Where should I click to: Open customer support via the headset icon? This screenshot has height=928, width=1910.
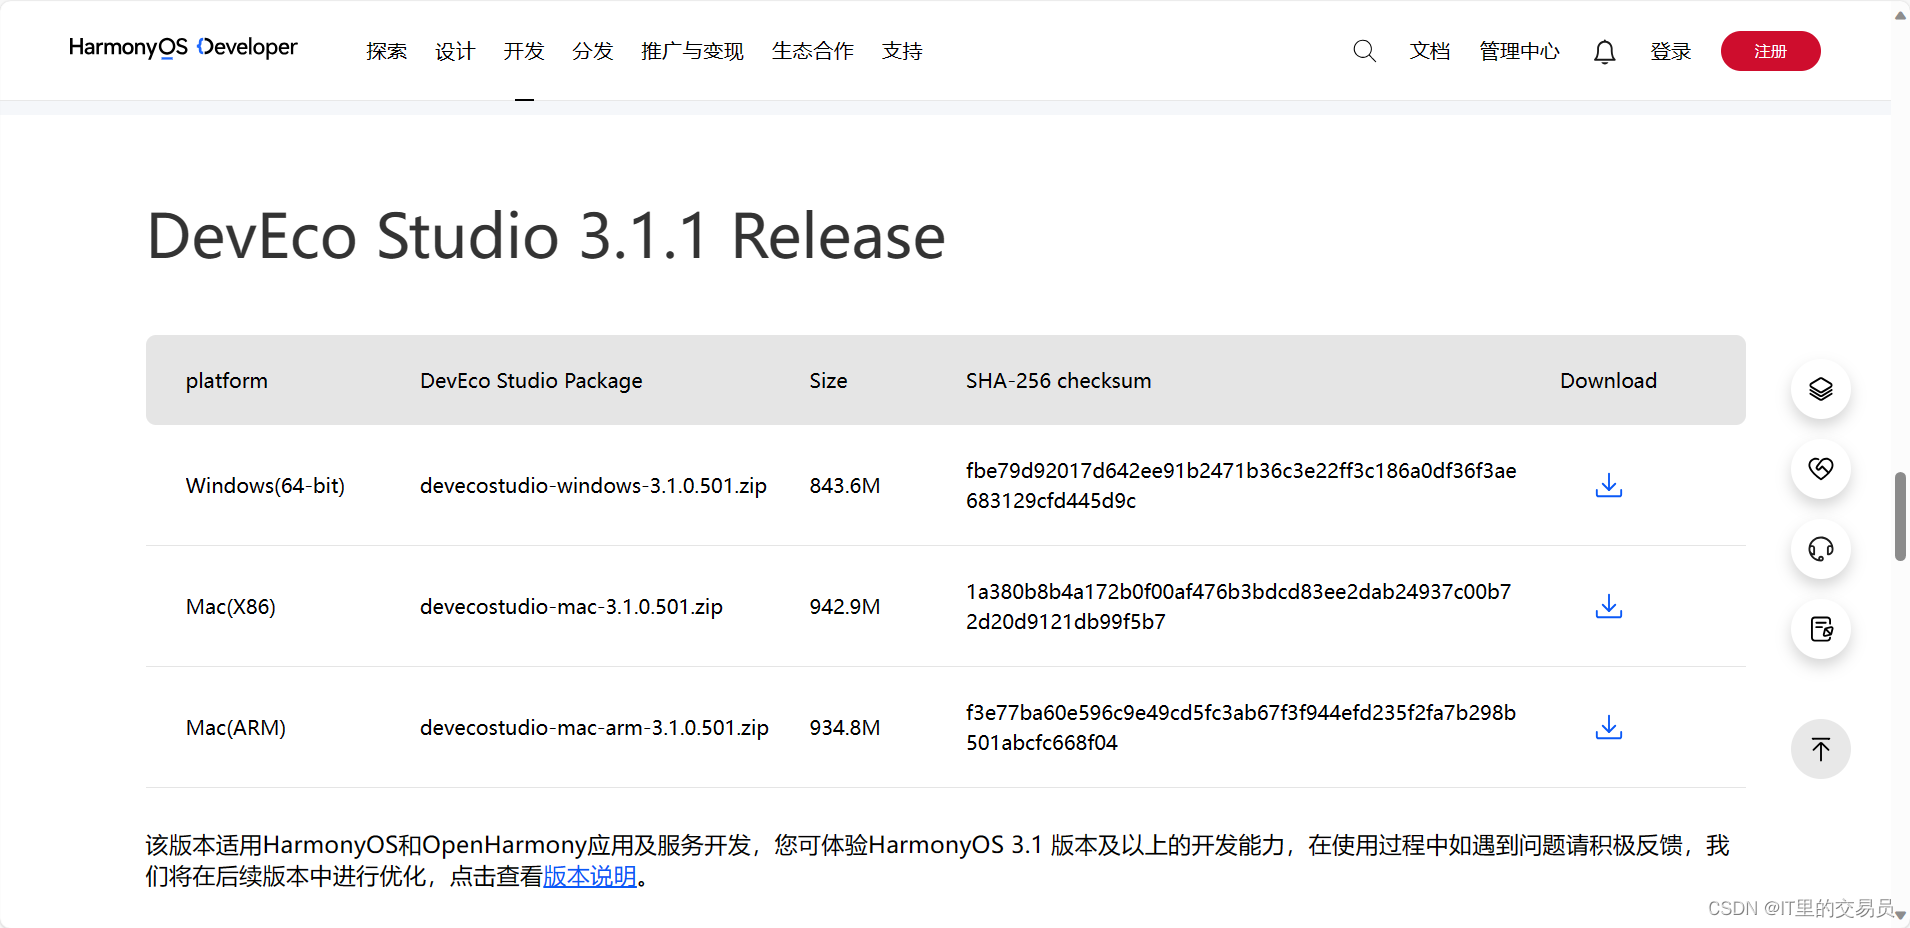[1820, 549]
